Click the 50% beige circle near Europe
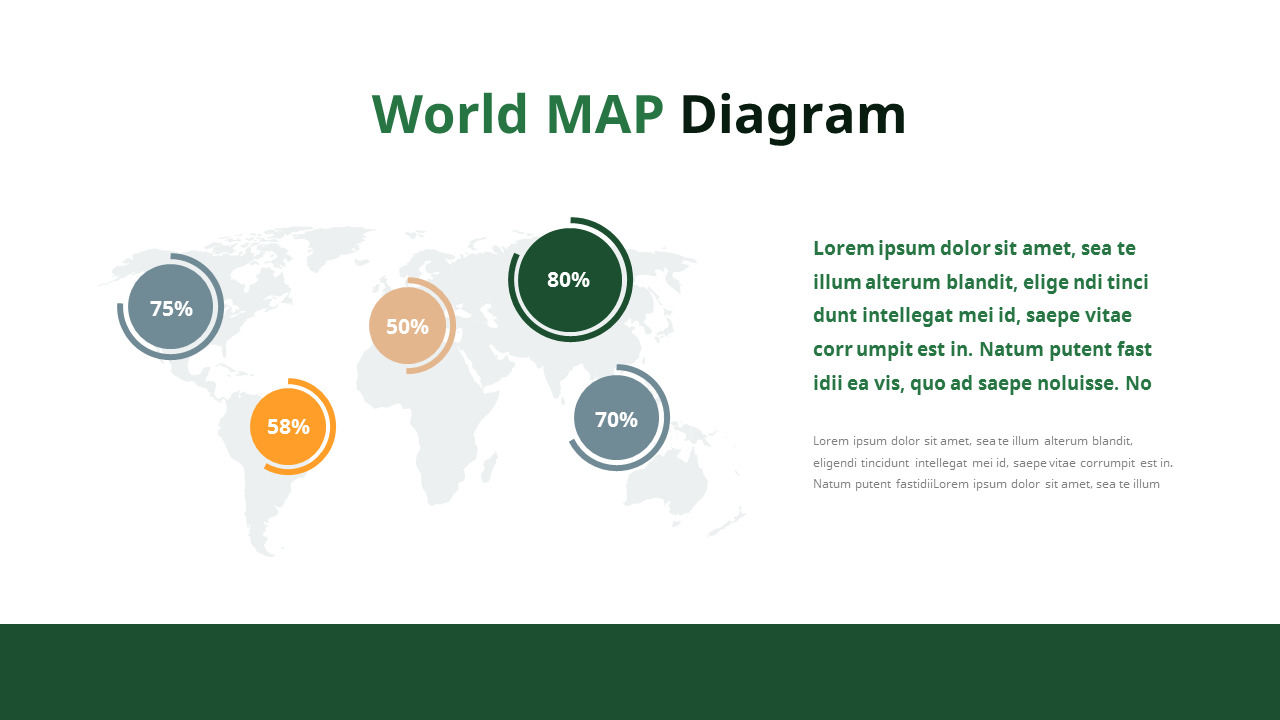 click(x=409, y=326)
